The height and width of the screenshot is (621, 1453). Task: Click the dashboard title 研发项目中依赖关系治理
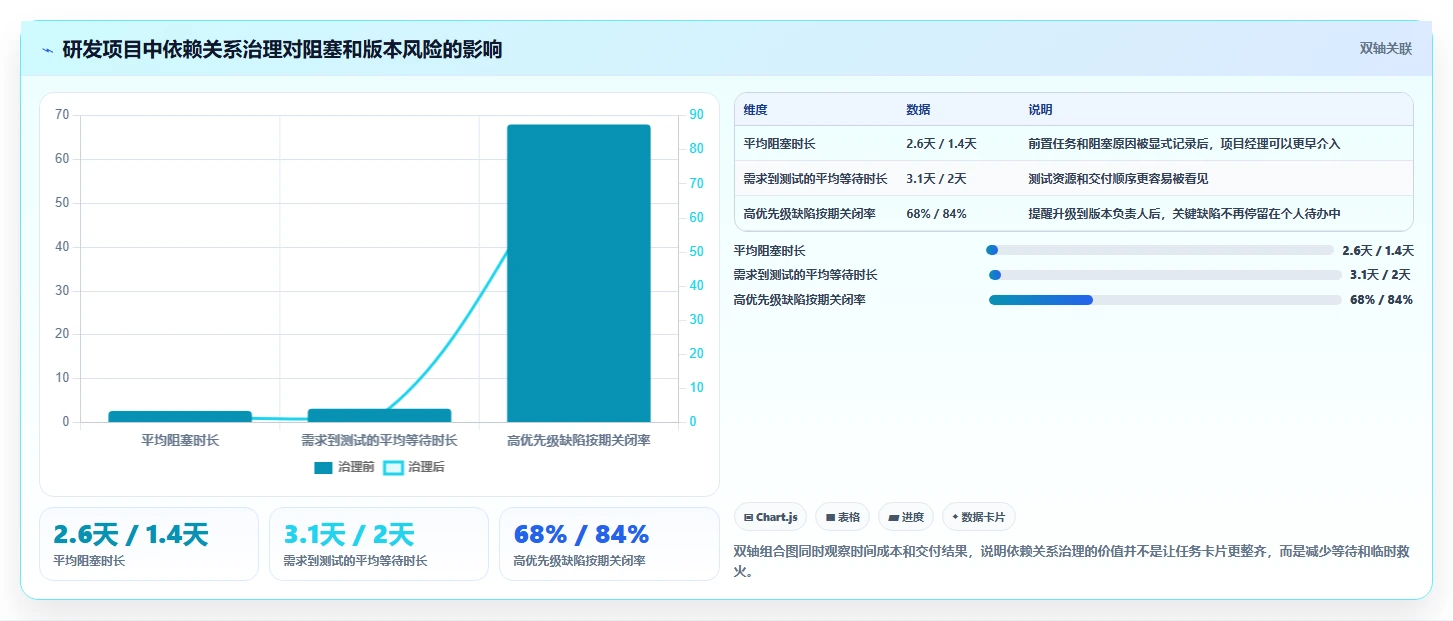point(282,50)
